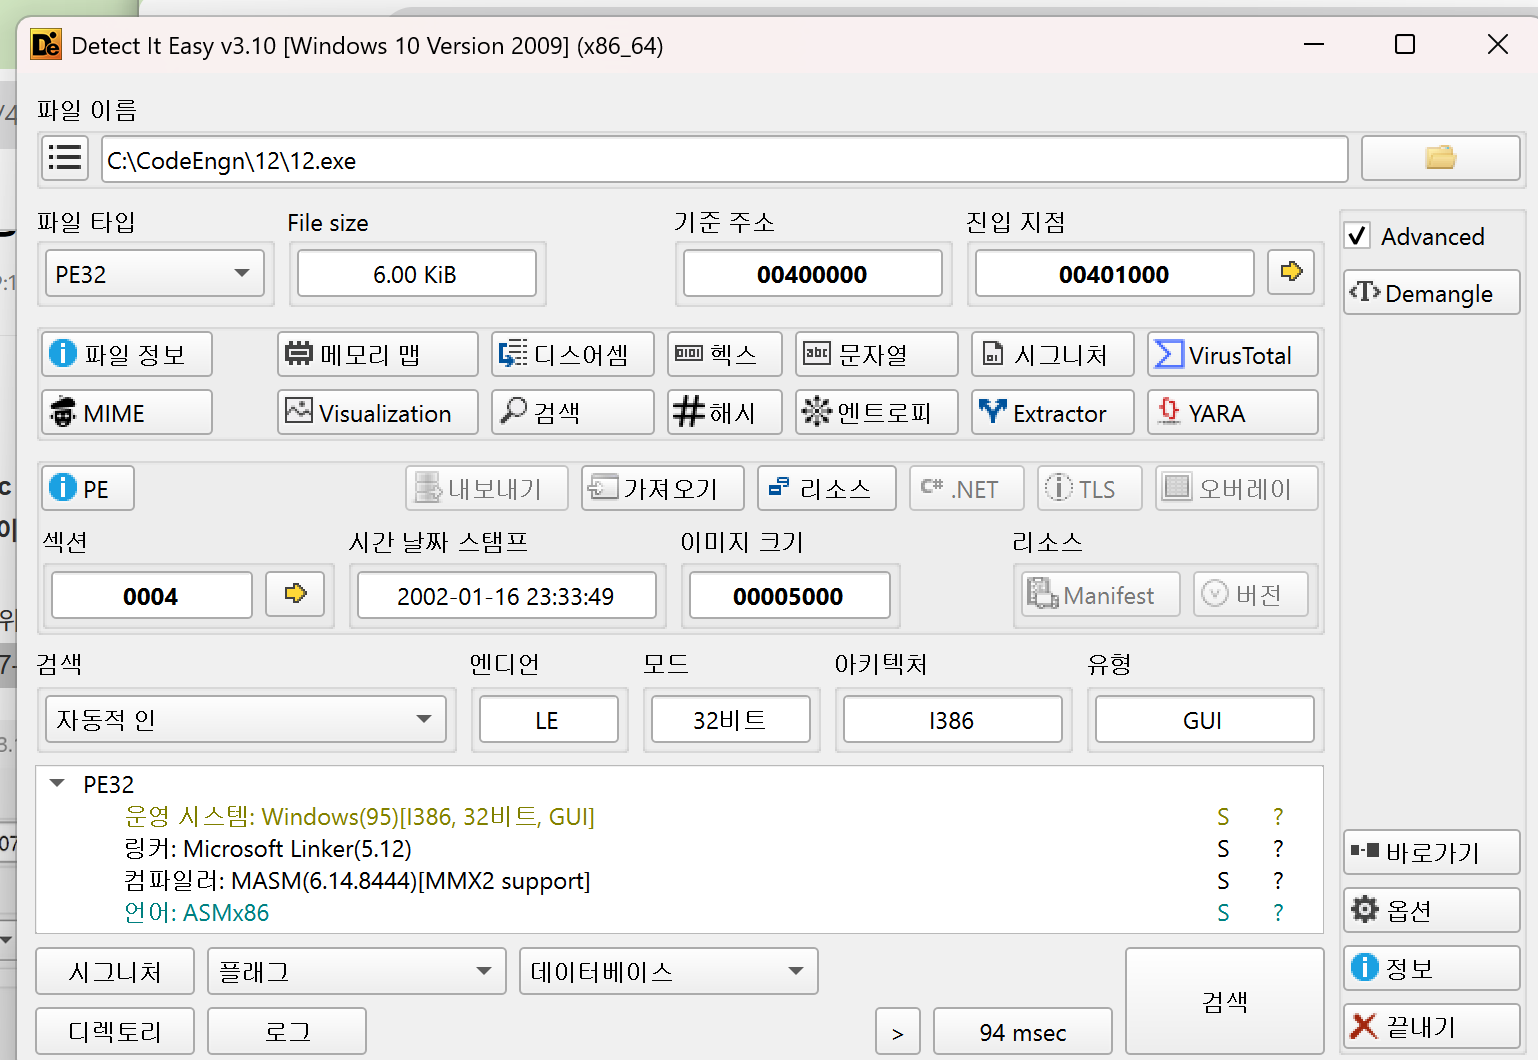Click the S link on the 링커 row
The width and height of the screenshot is (1538, 1060).
(x=1223, y=849)
